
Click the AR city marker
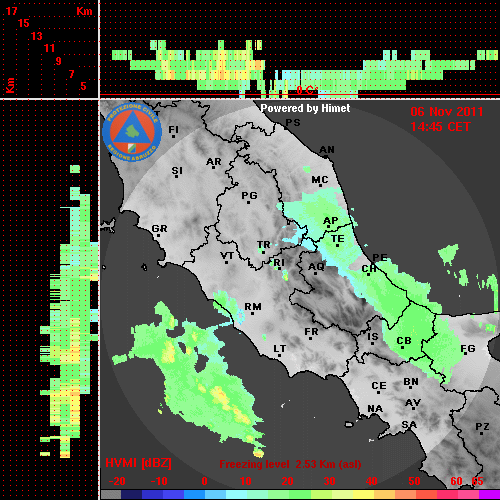click(x=214, y=163)
